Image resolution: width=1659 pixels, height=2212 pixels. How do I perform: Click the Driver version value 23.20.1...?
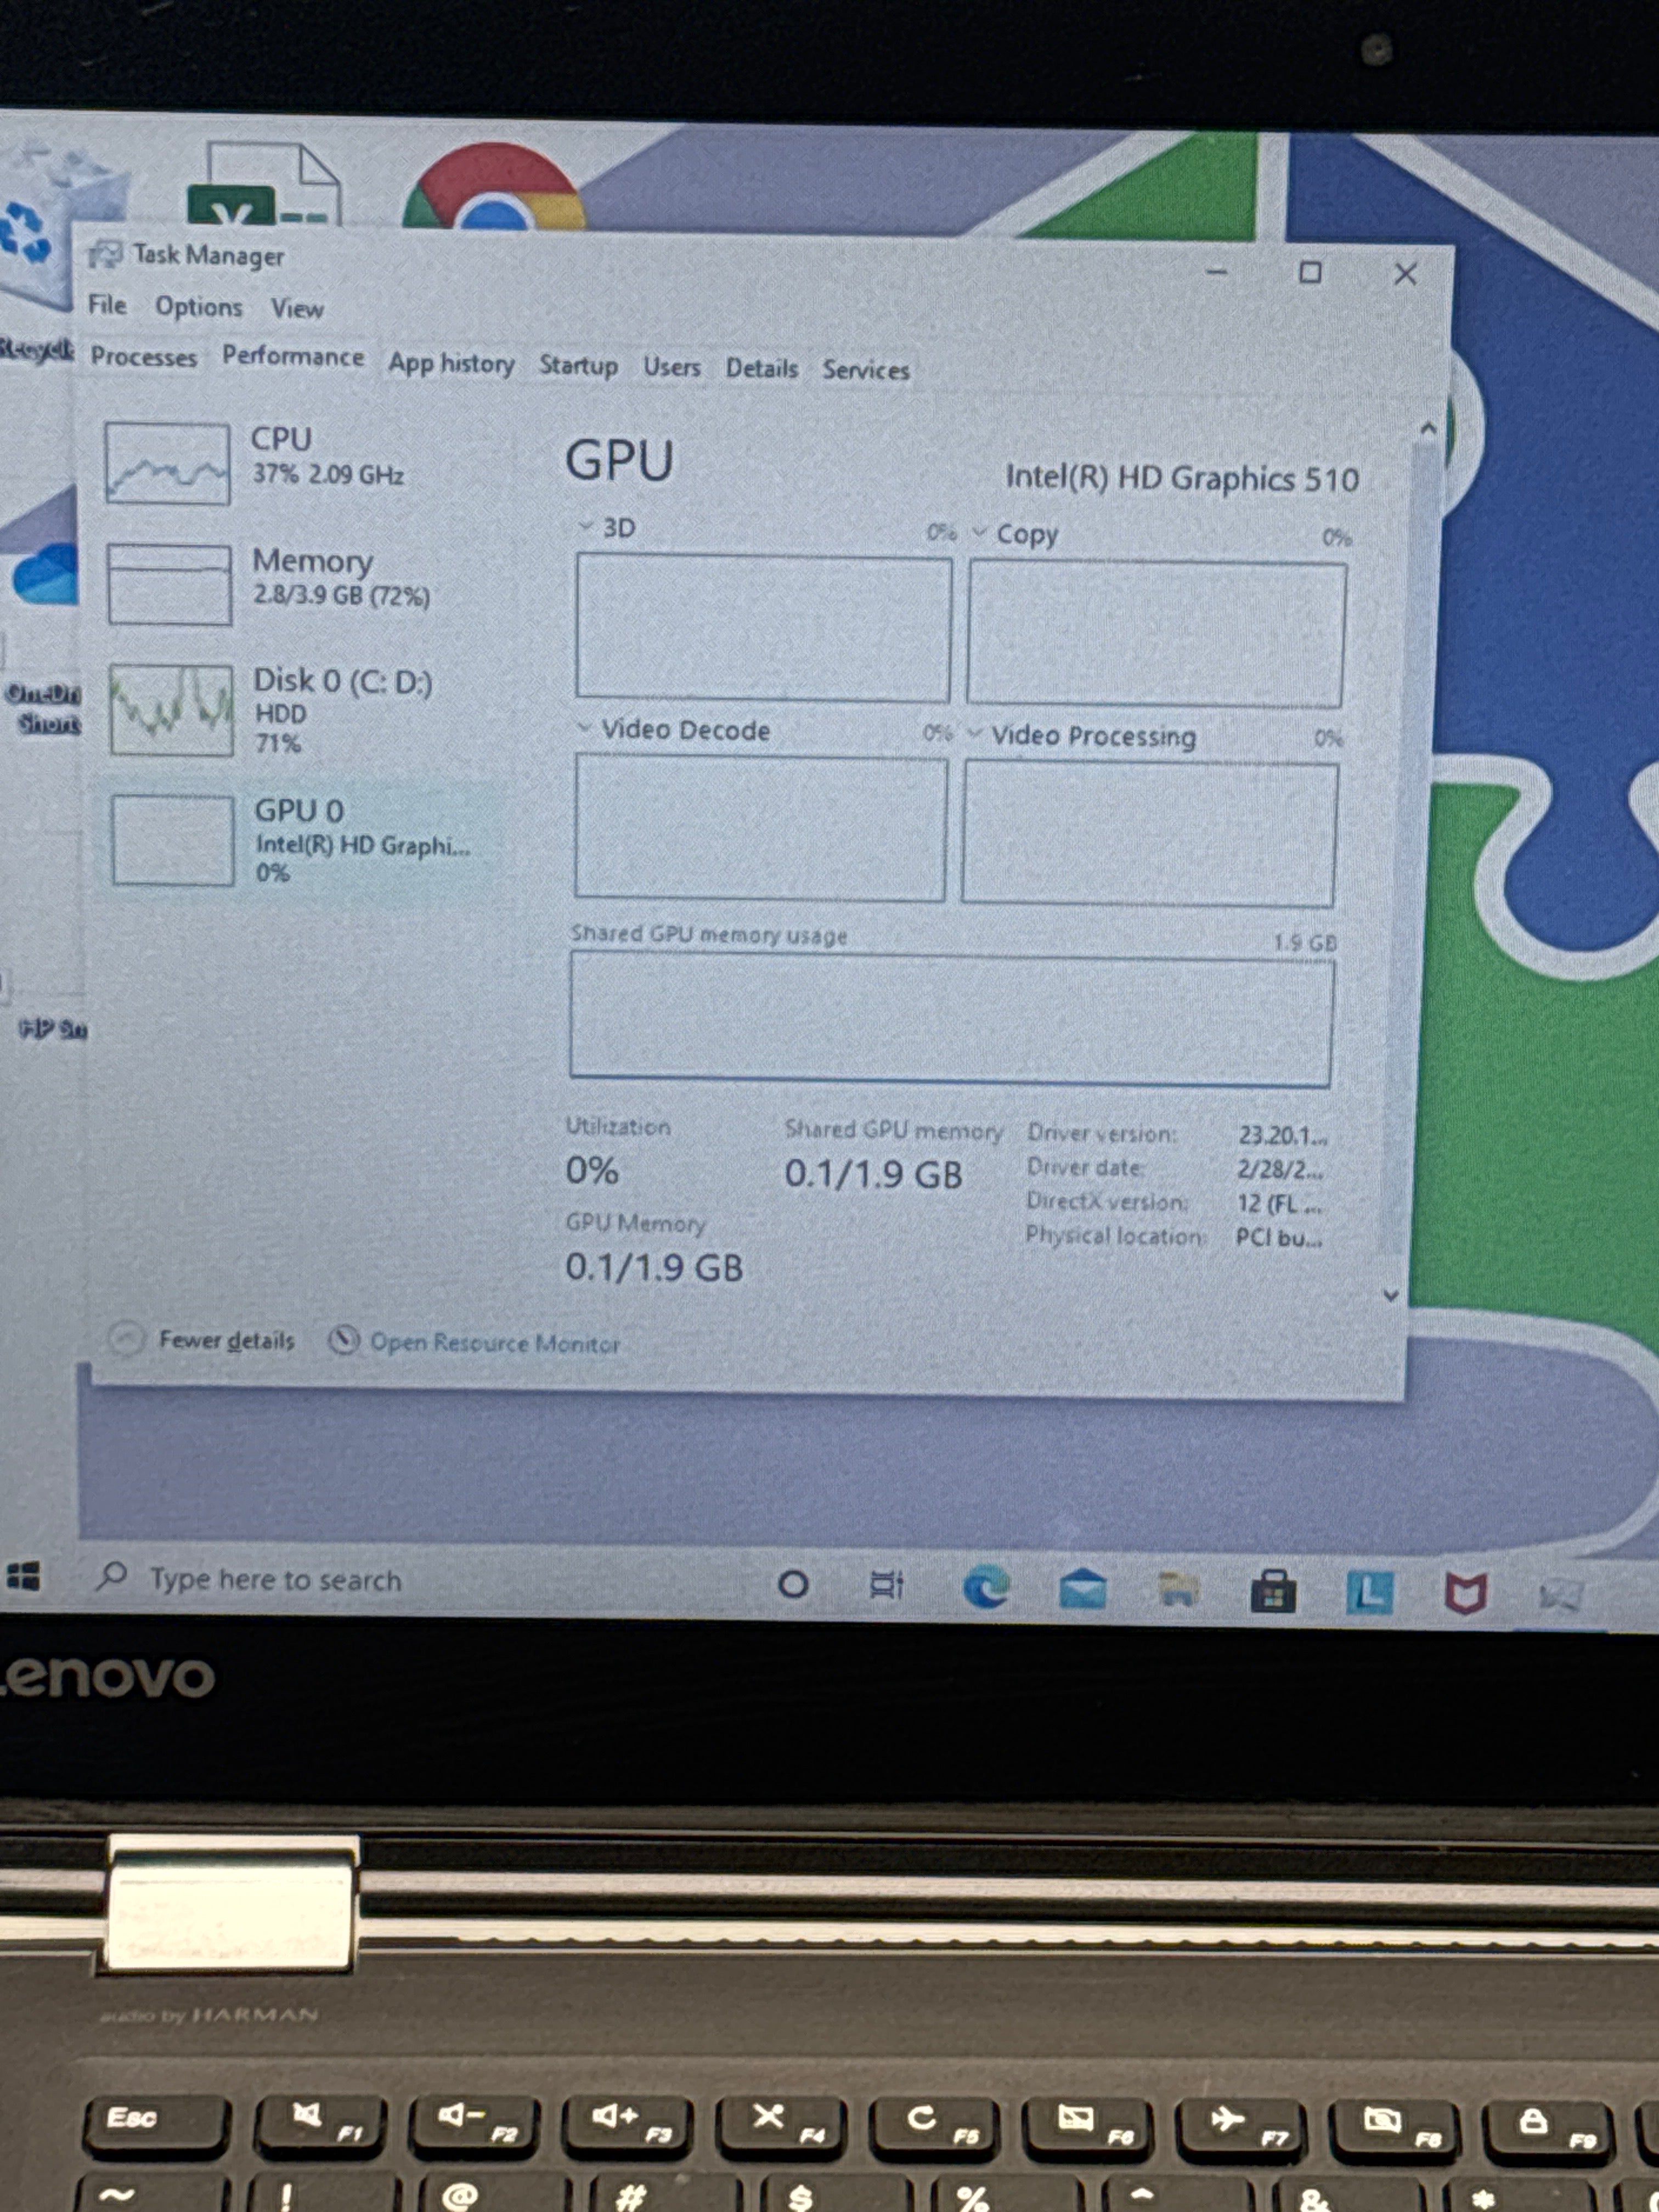click(1282, 1135)
